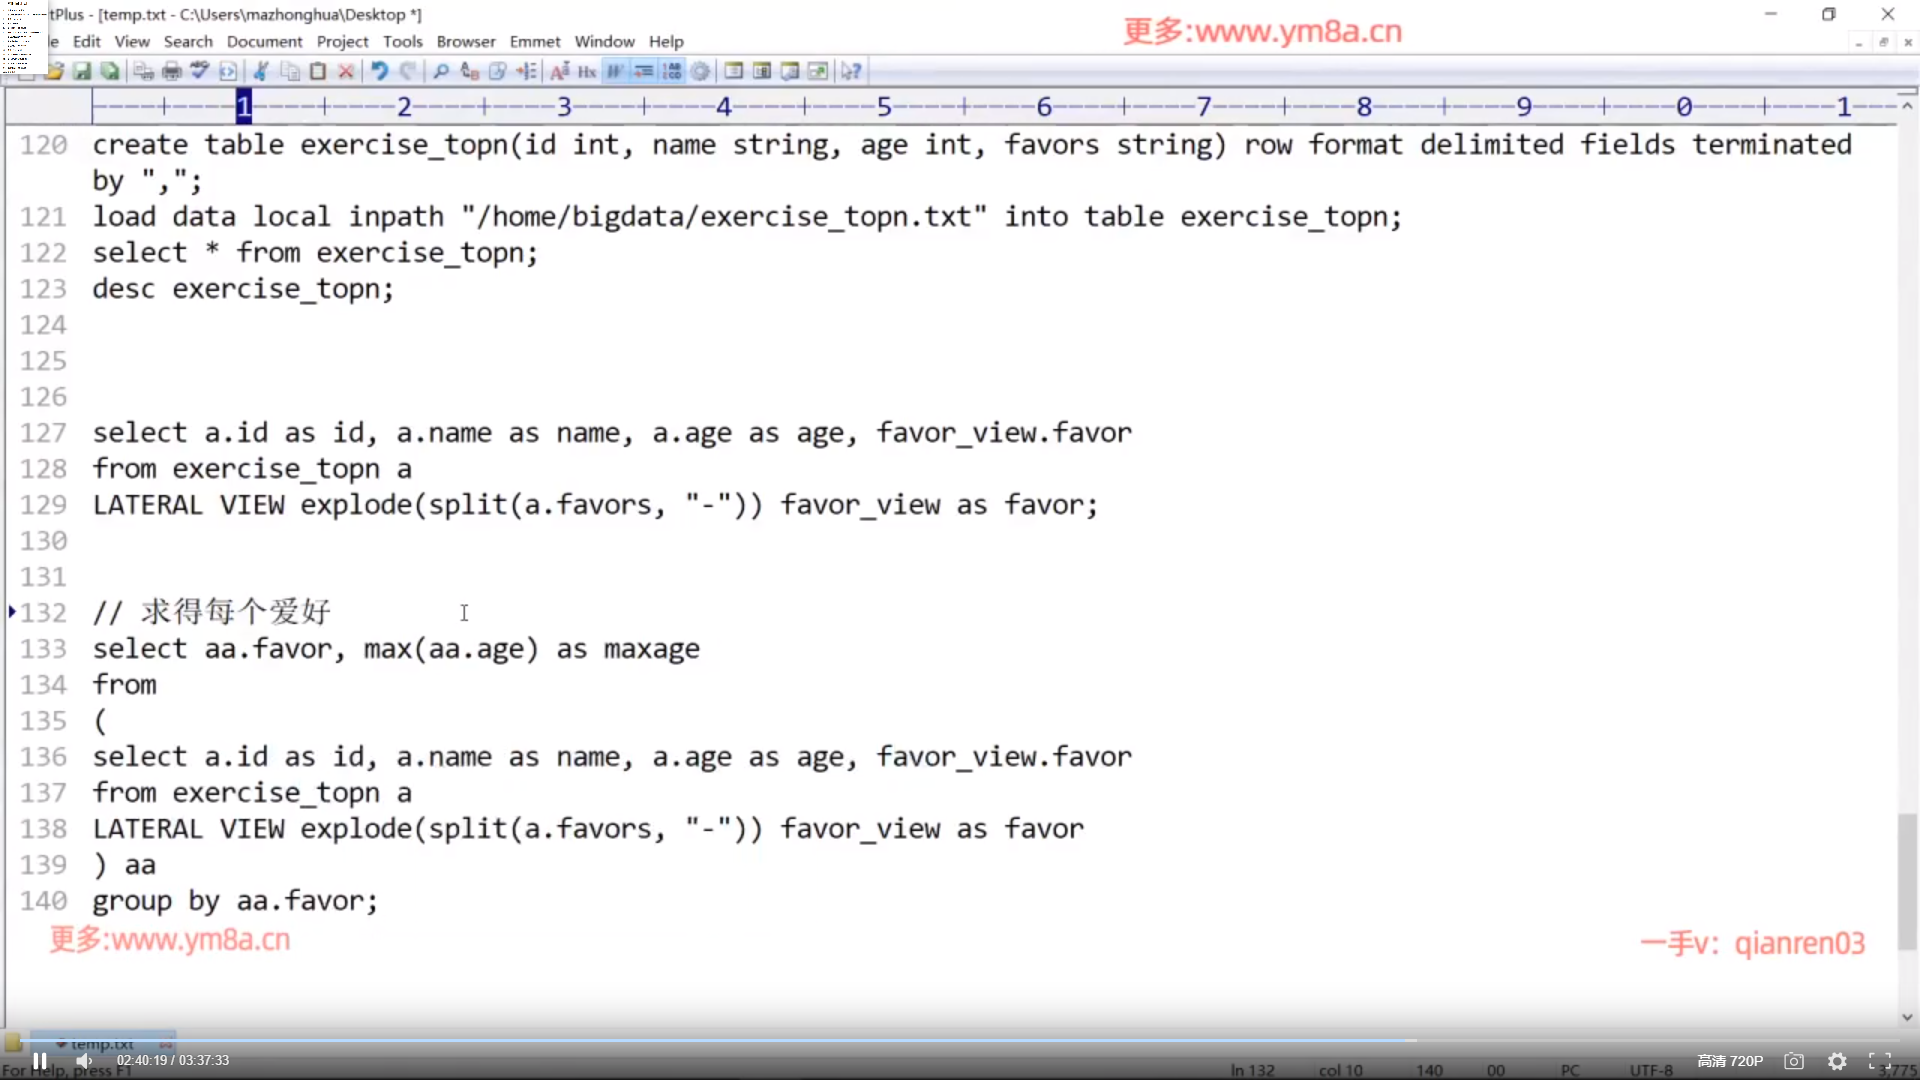This screenshot has width=1920, height=1080.
Task: Toggle word wrap toolbar button
Action: 615,71
